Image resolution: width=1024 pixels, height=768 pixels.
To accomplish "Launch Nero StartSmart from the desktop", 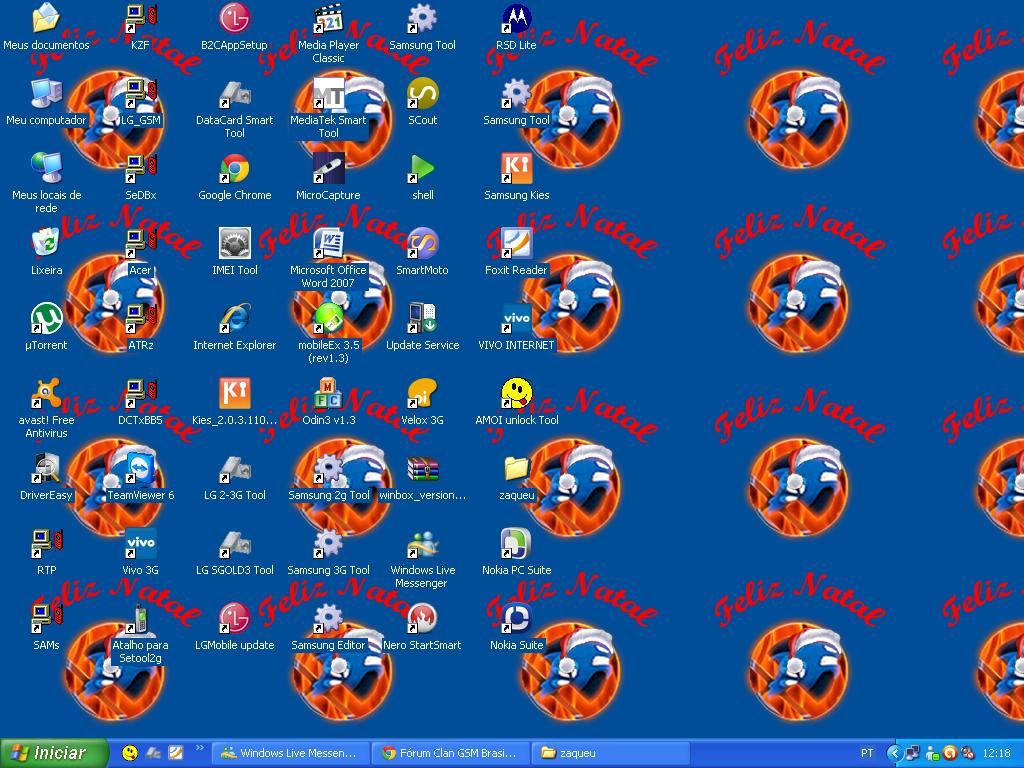I will point(423,620).
